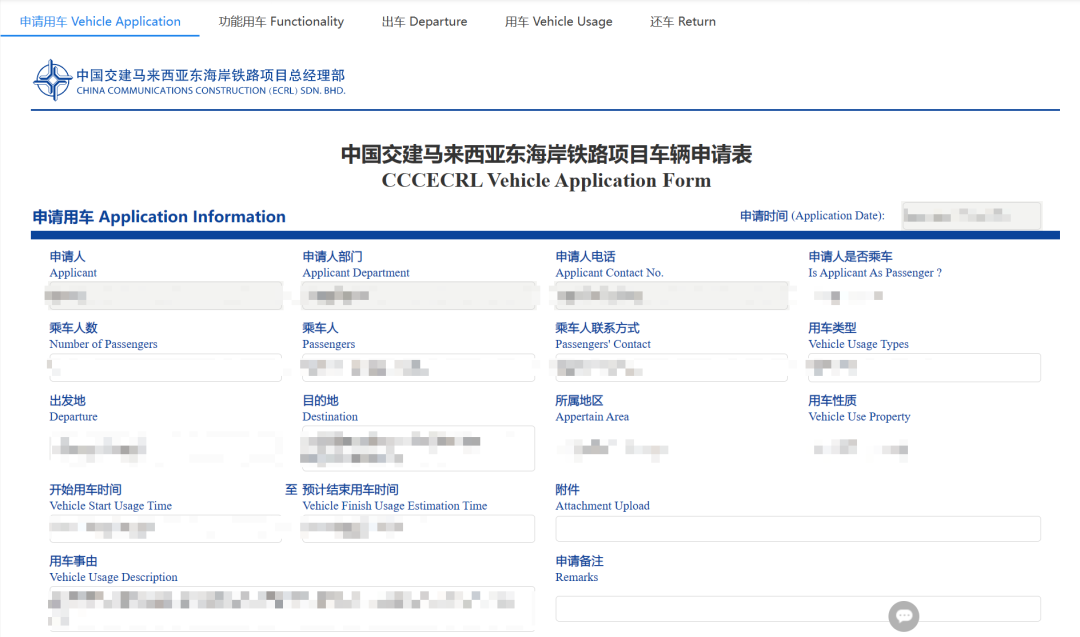Click the 'CHINA COMMUNICATIONS CONSTRUCTION (ECRL) SDN. BHD.' text
This screenshot has height=637, width=1080.
[211, 90]
